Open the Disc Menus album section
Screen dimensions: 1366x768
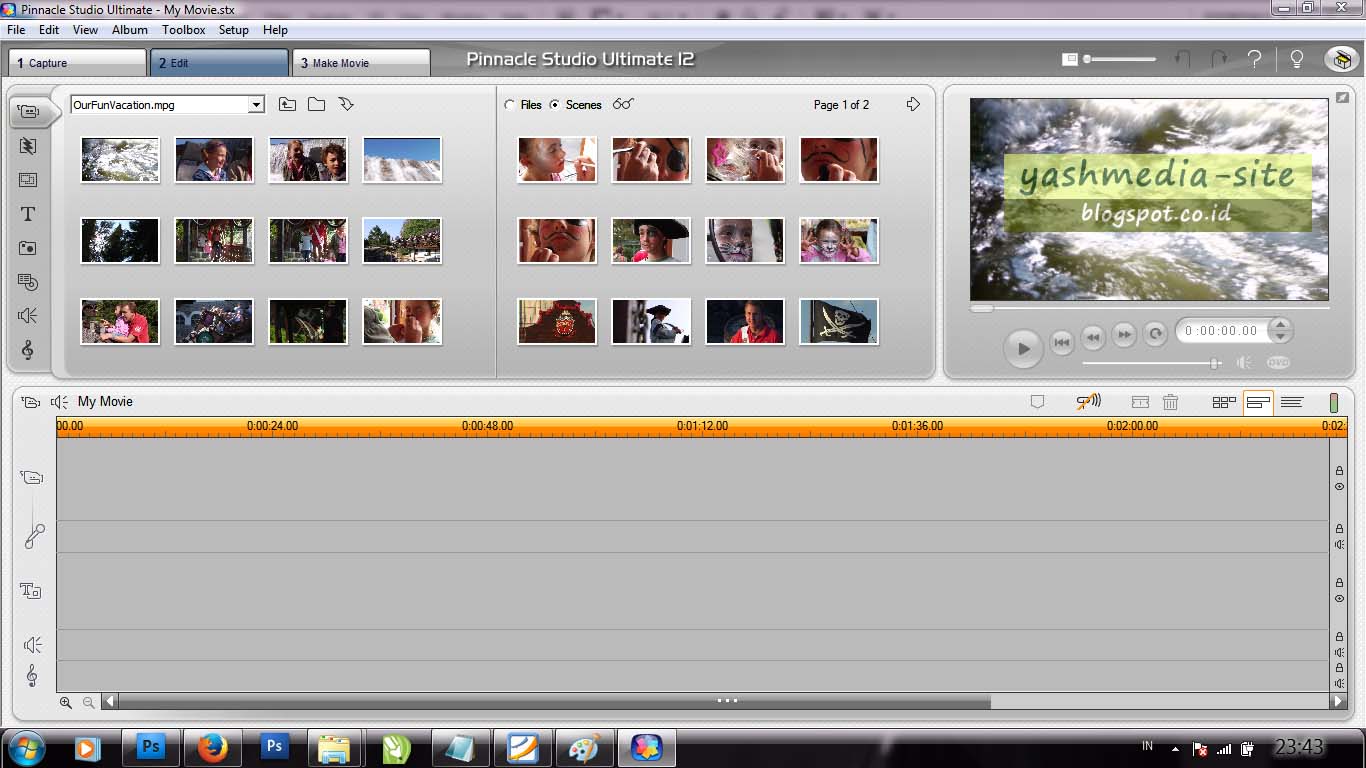click(x=28, y=282)
